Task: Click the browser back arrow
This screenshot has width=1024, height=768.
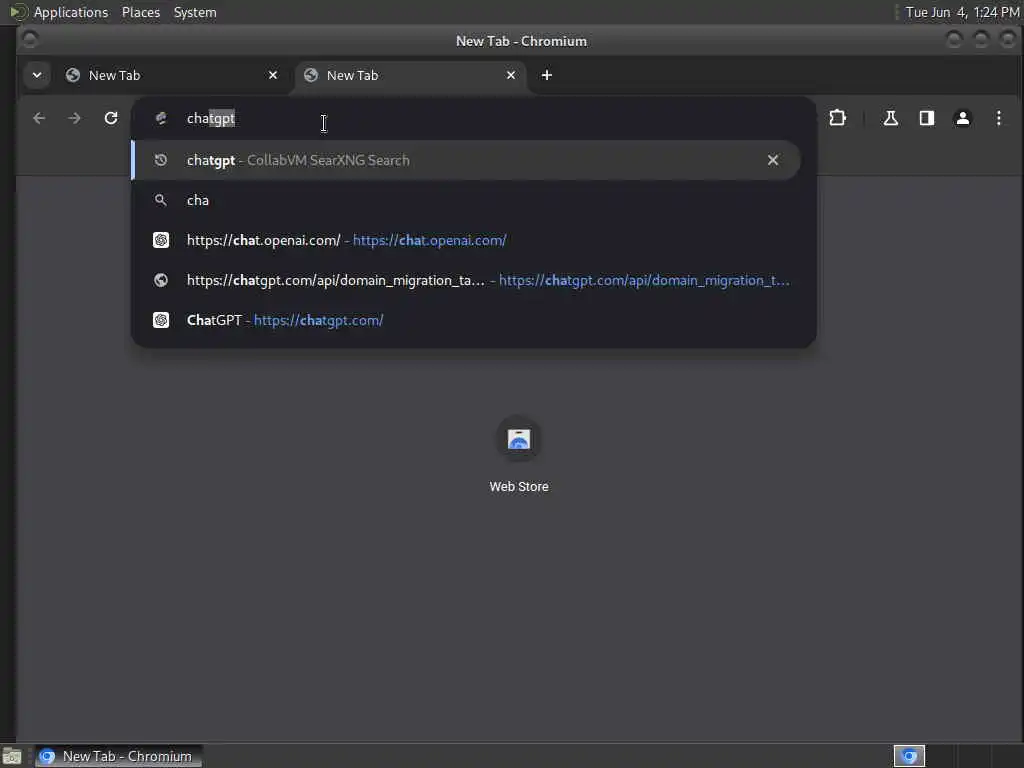Action: [x=39, y=118]
